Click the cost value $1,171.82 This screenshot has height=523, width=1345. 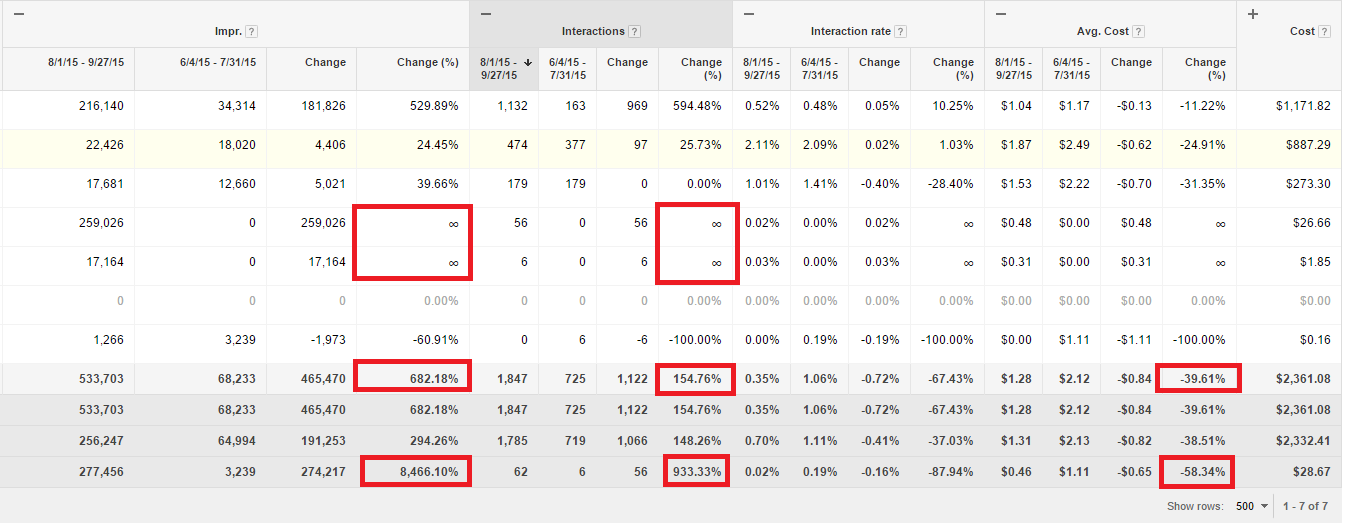[x=1302, y=106]
